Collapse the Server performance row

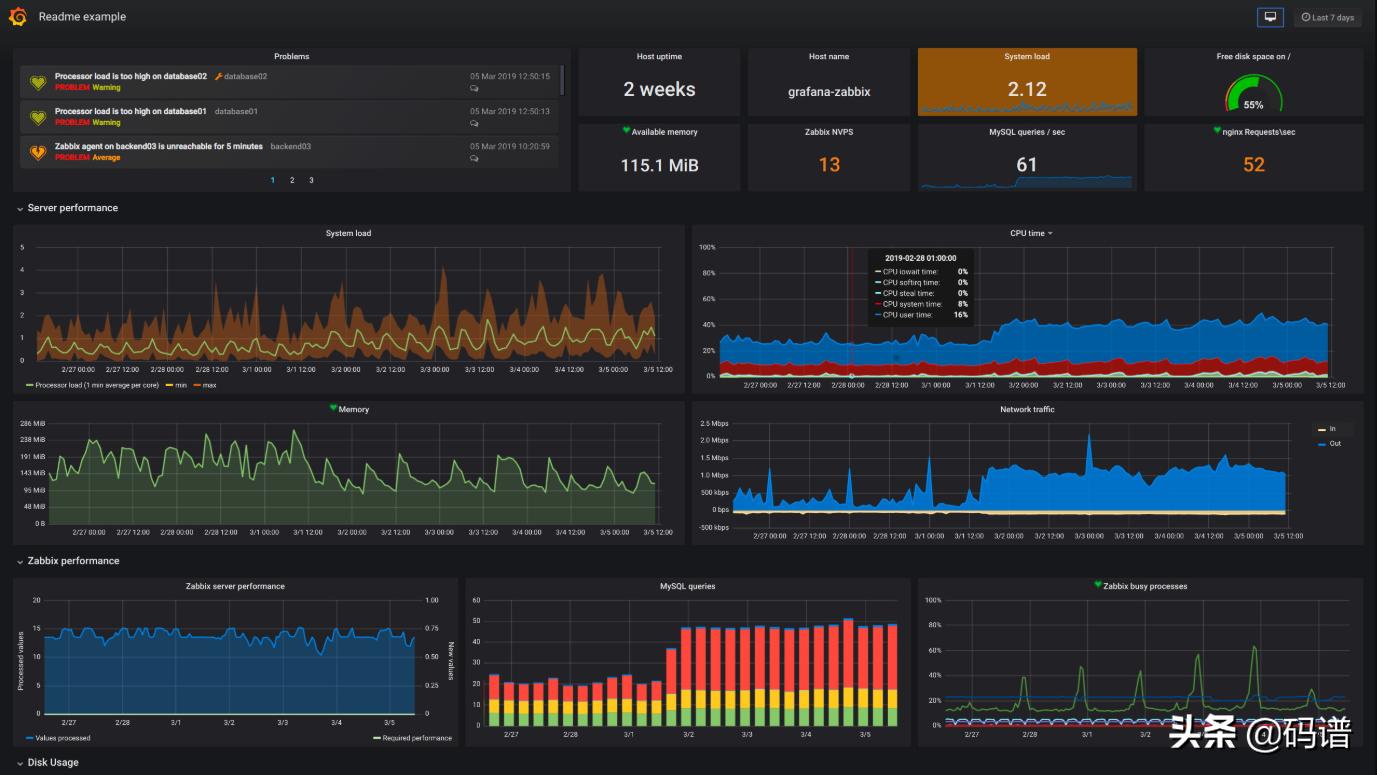pos(67,208)
